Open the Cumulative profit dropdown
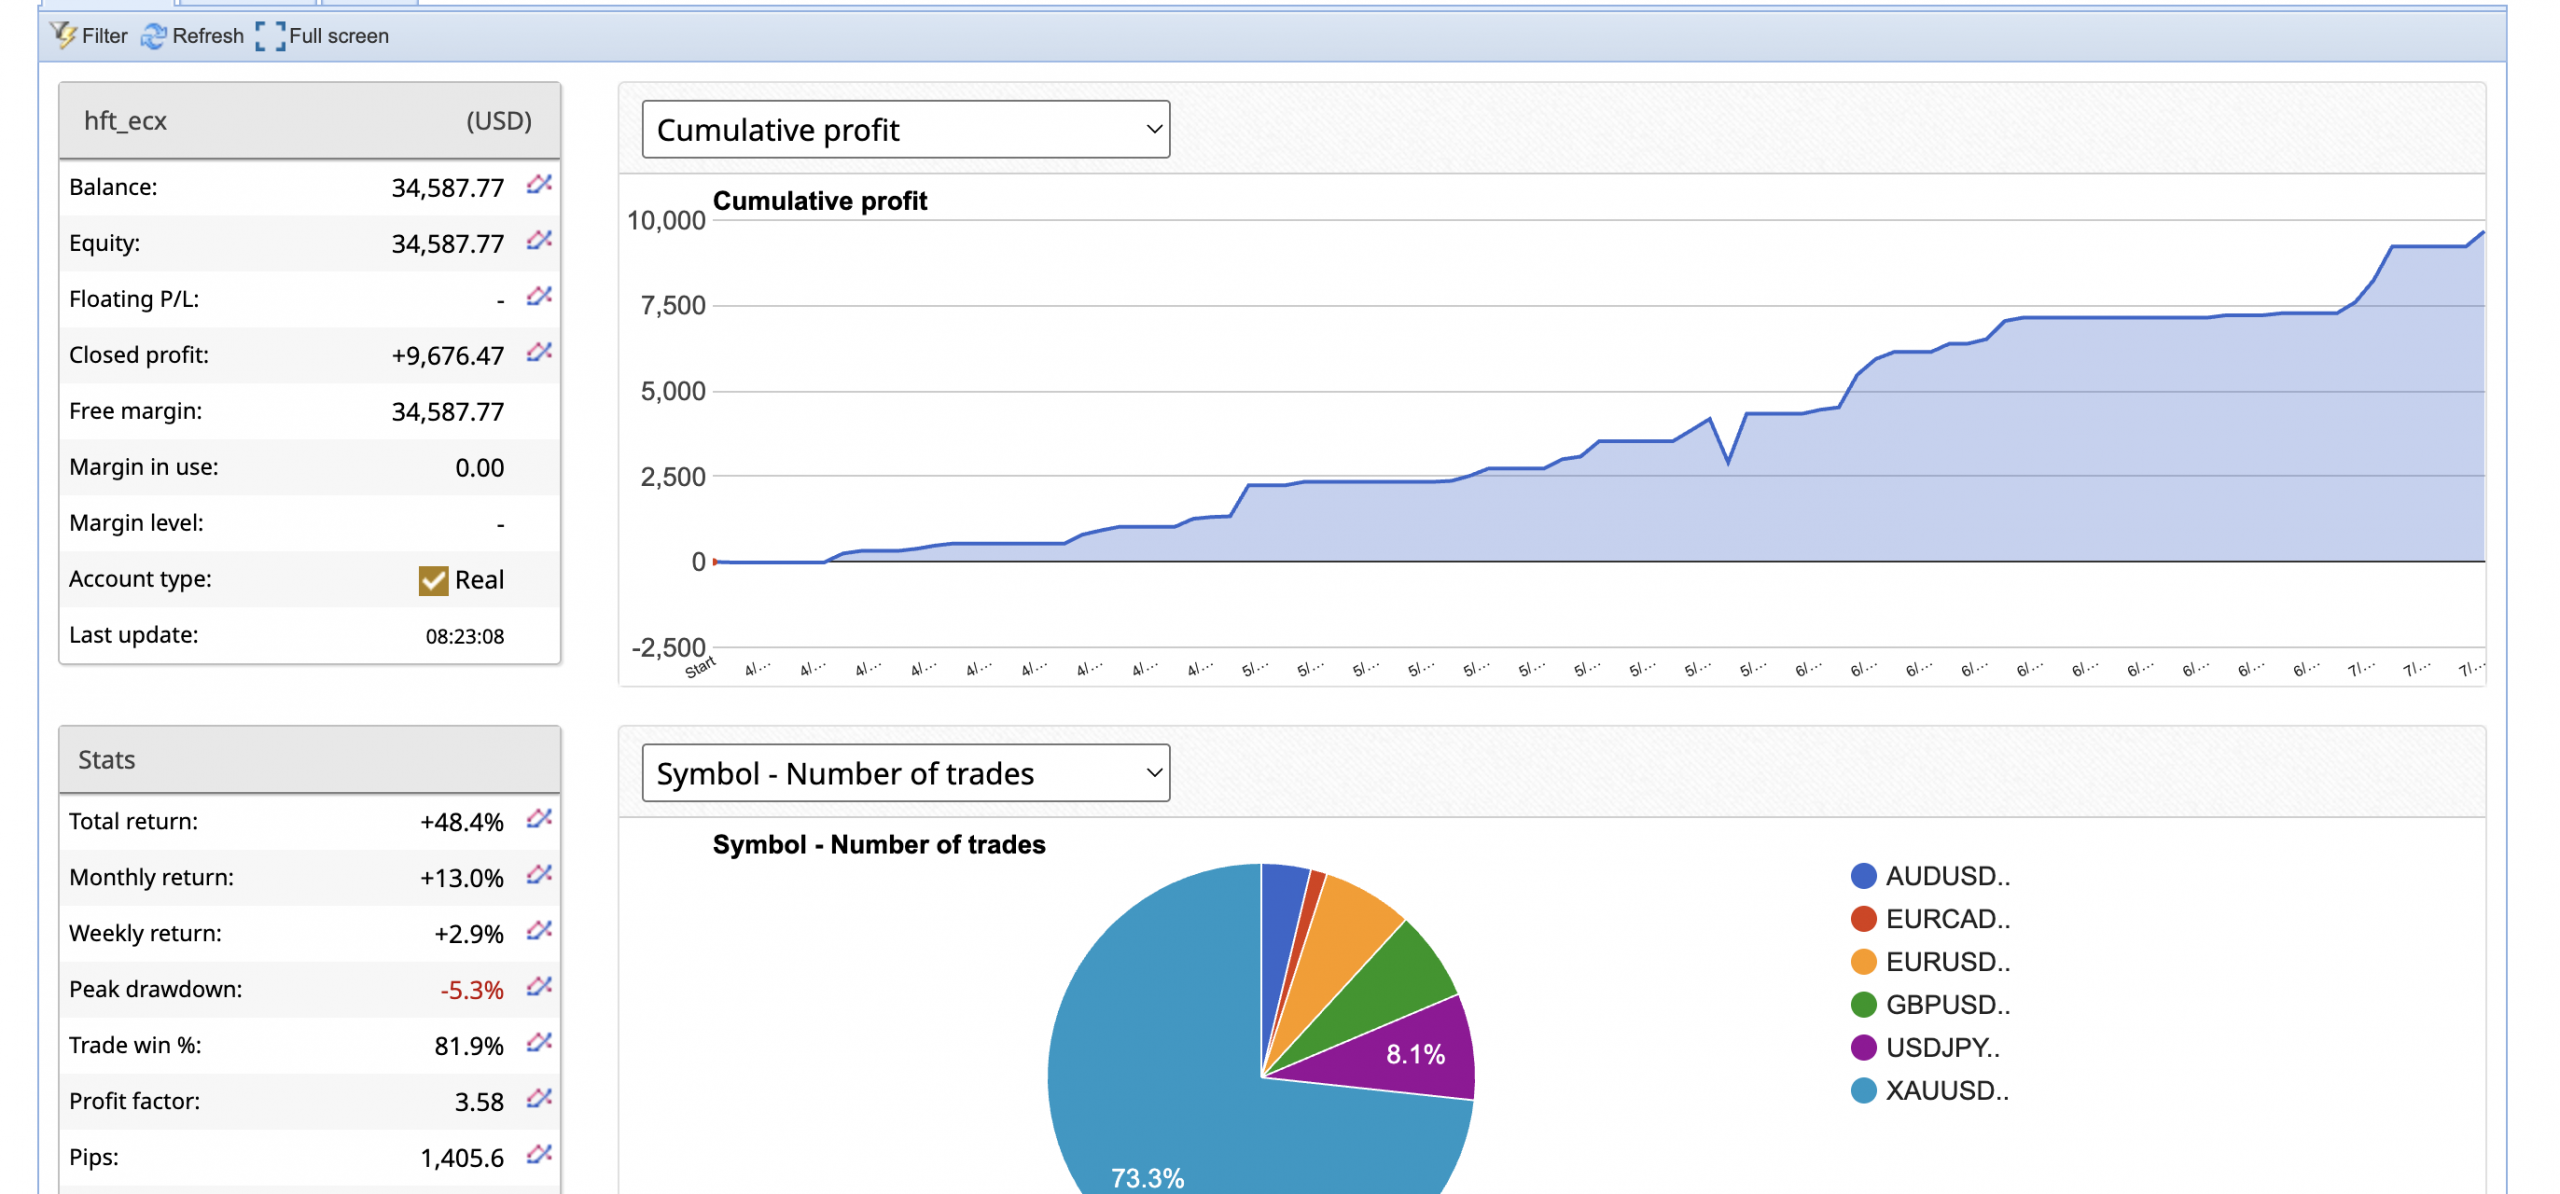 (905, 129)
